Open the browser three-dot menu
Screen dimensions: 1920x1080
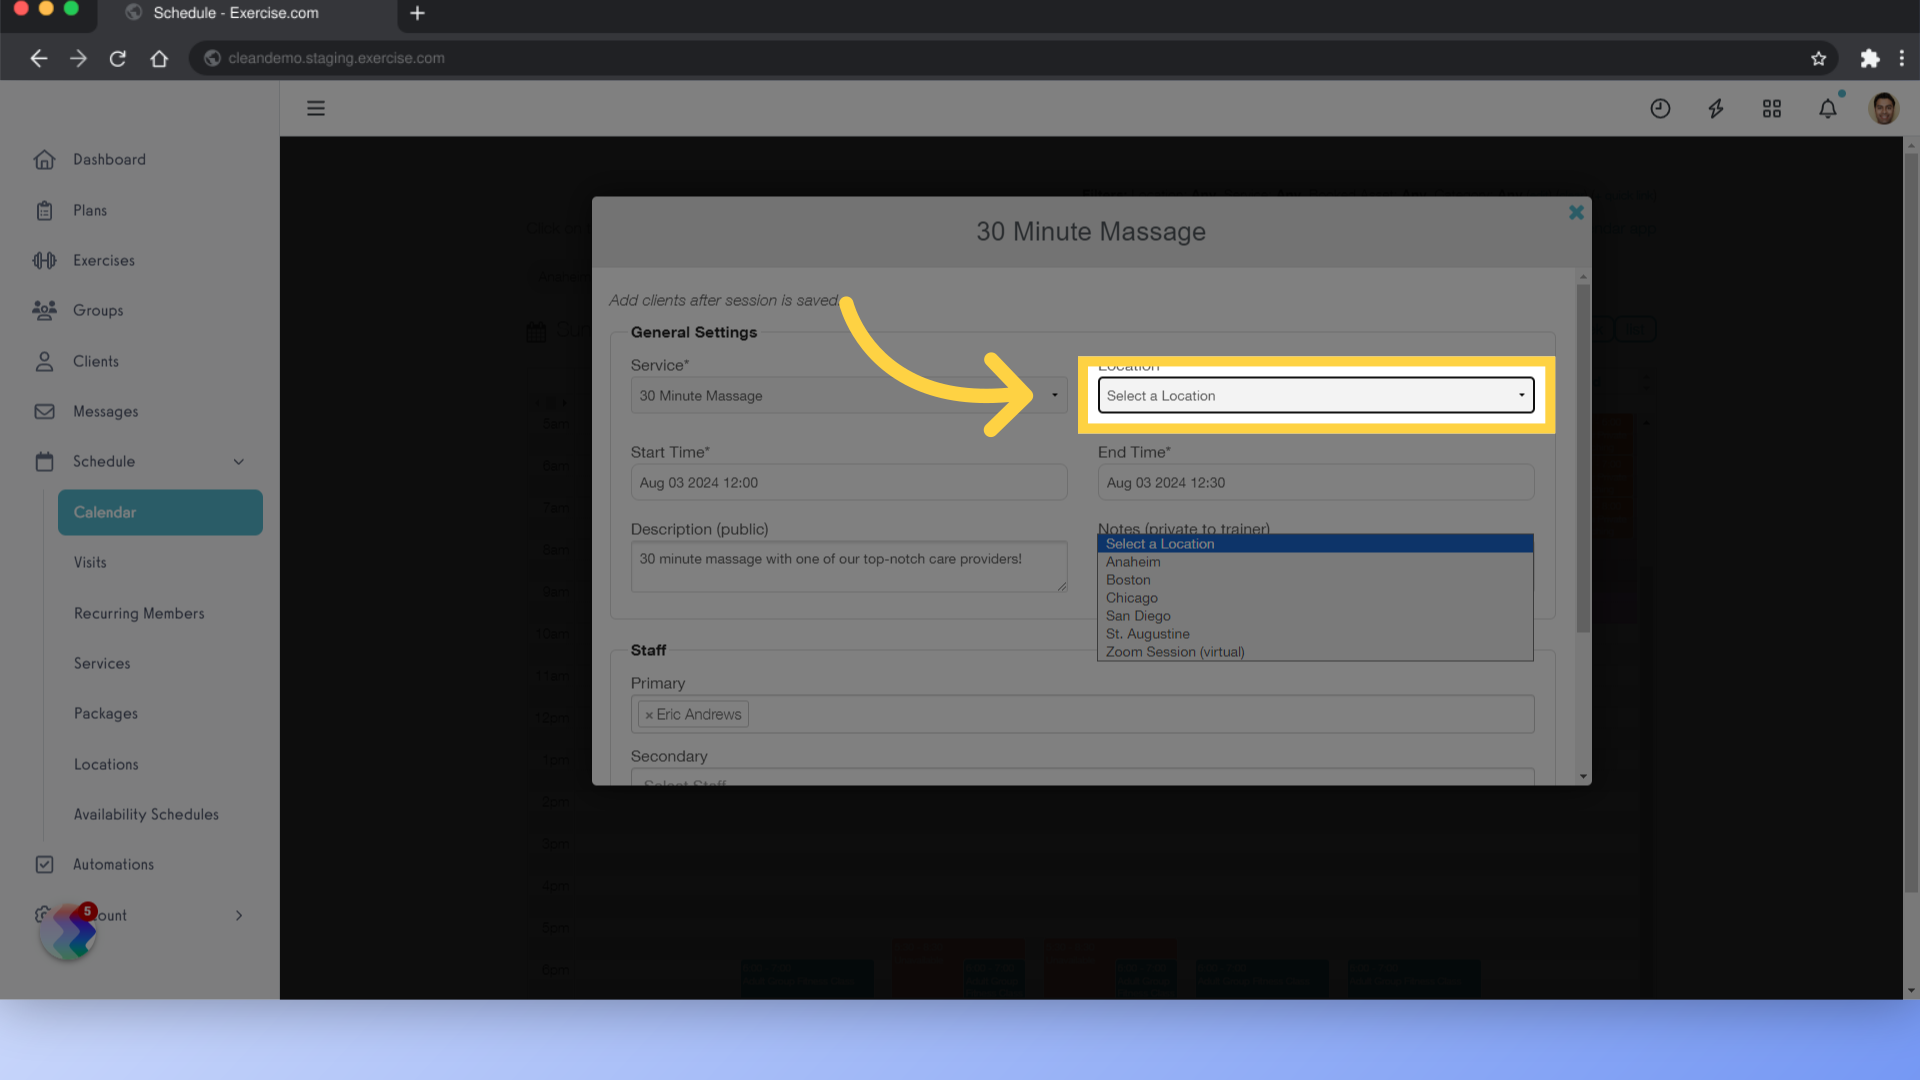coord(1902,58)
